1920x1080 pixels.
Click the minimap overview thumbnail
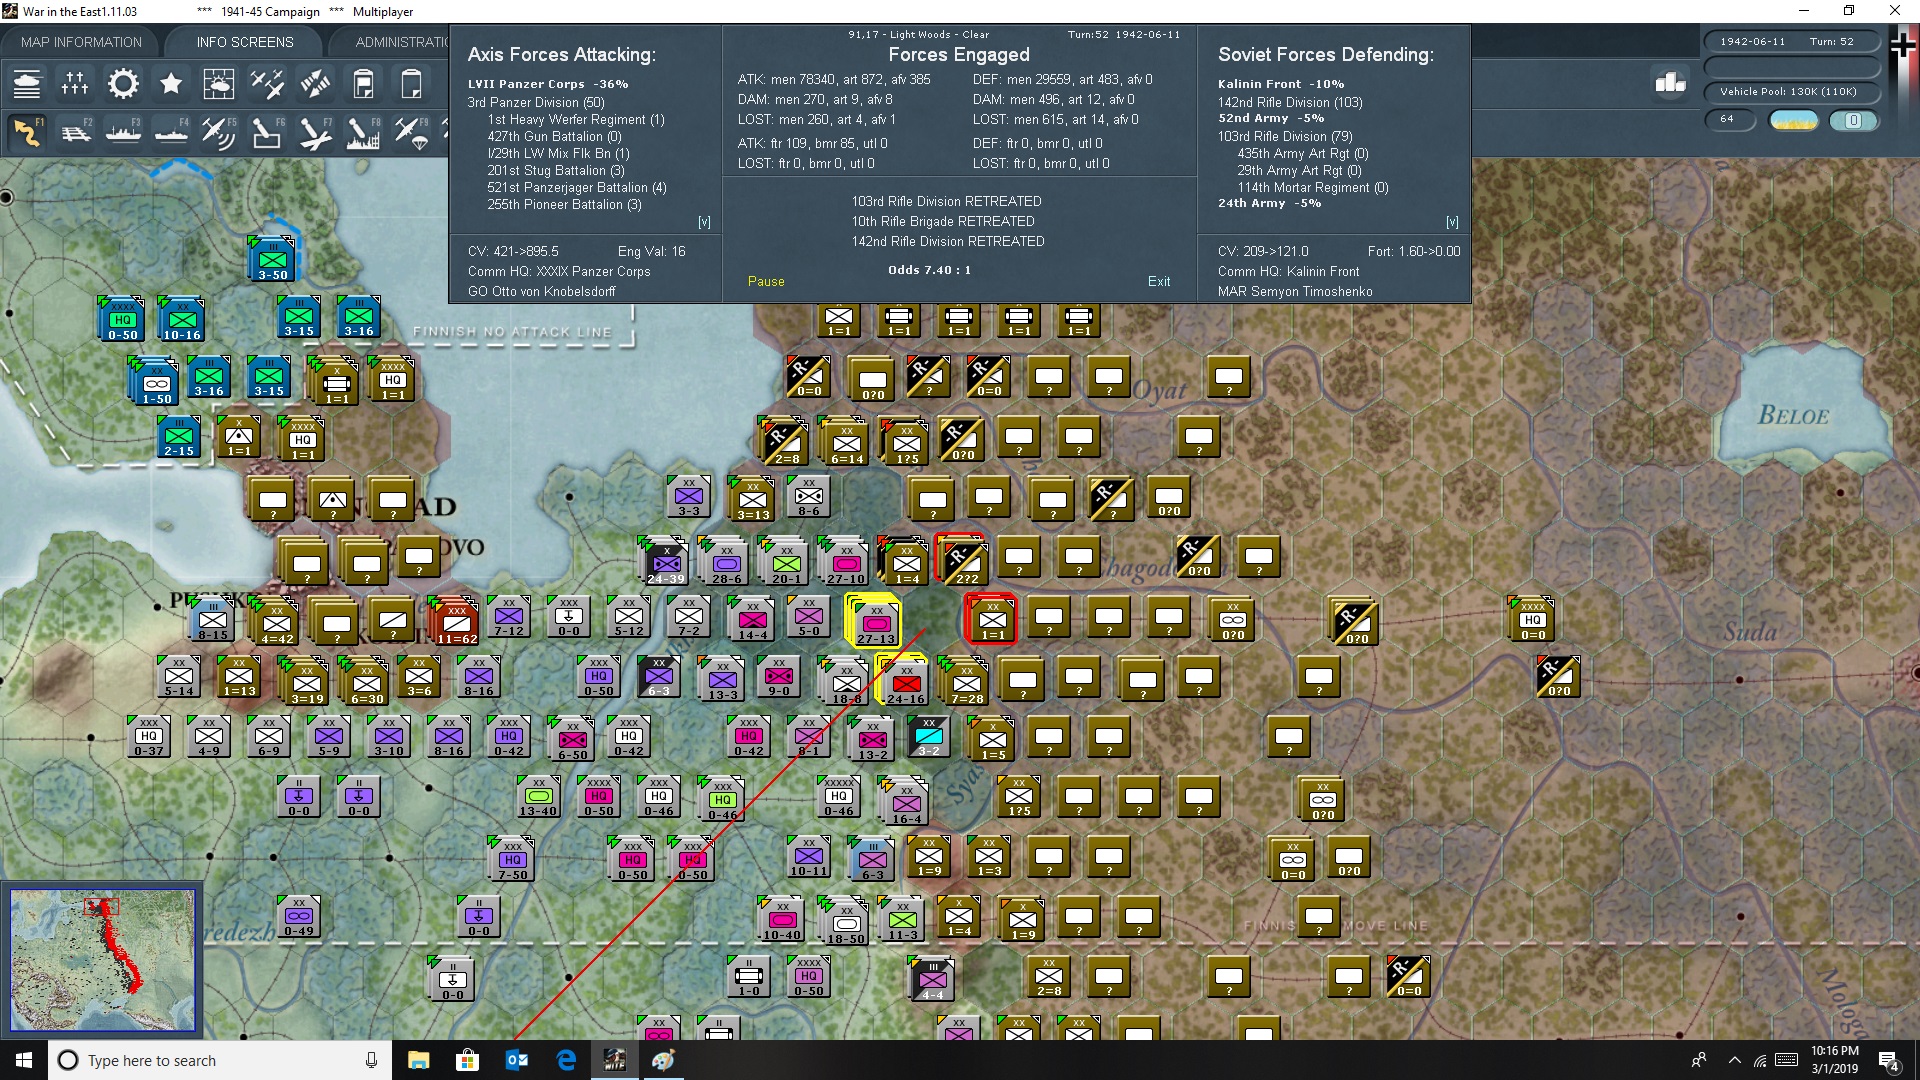[102, 960]
